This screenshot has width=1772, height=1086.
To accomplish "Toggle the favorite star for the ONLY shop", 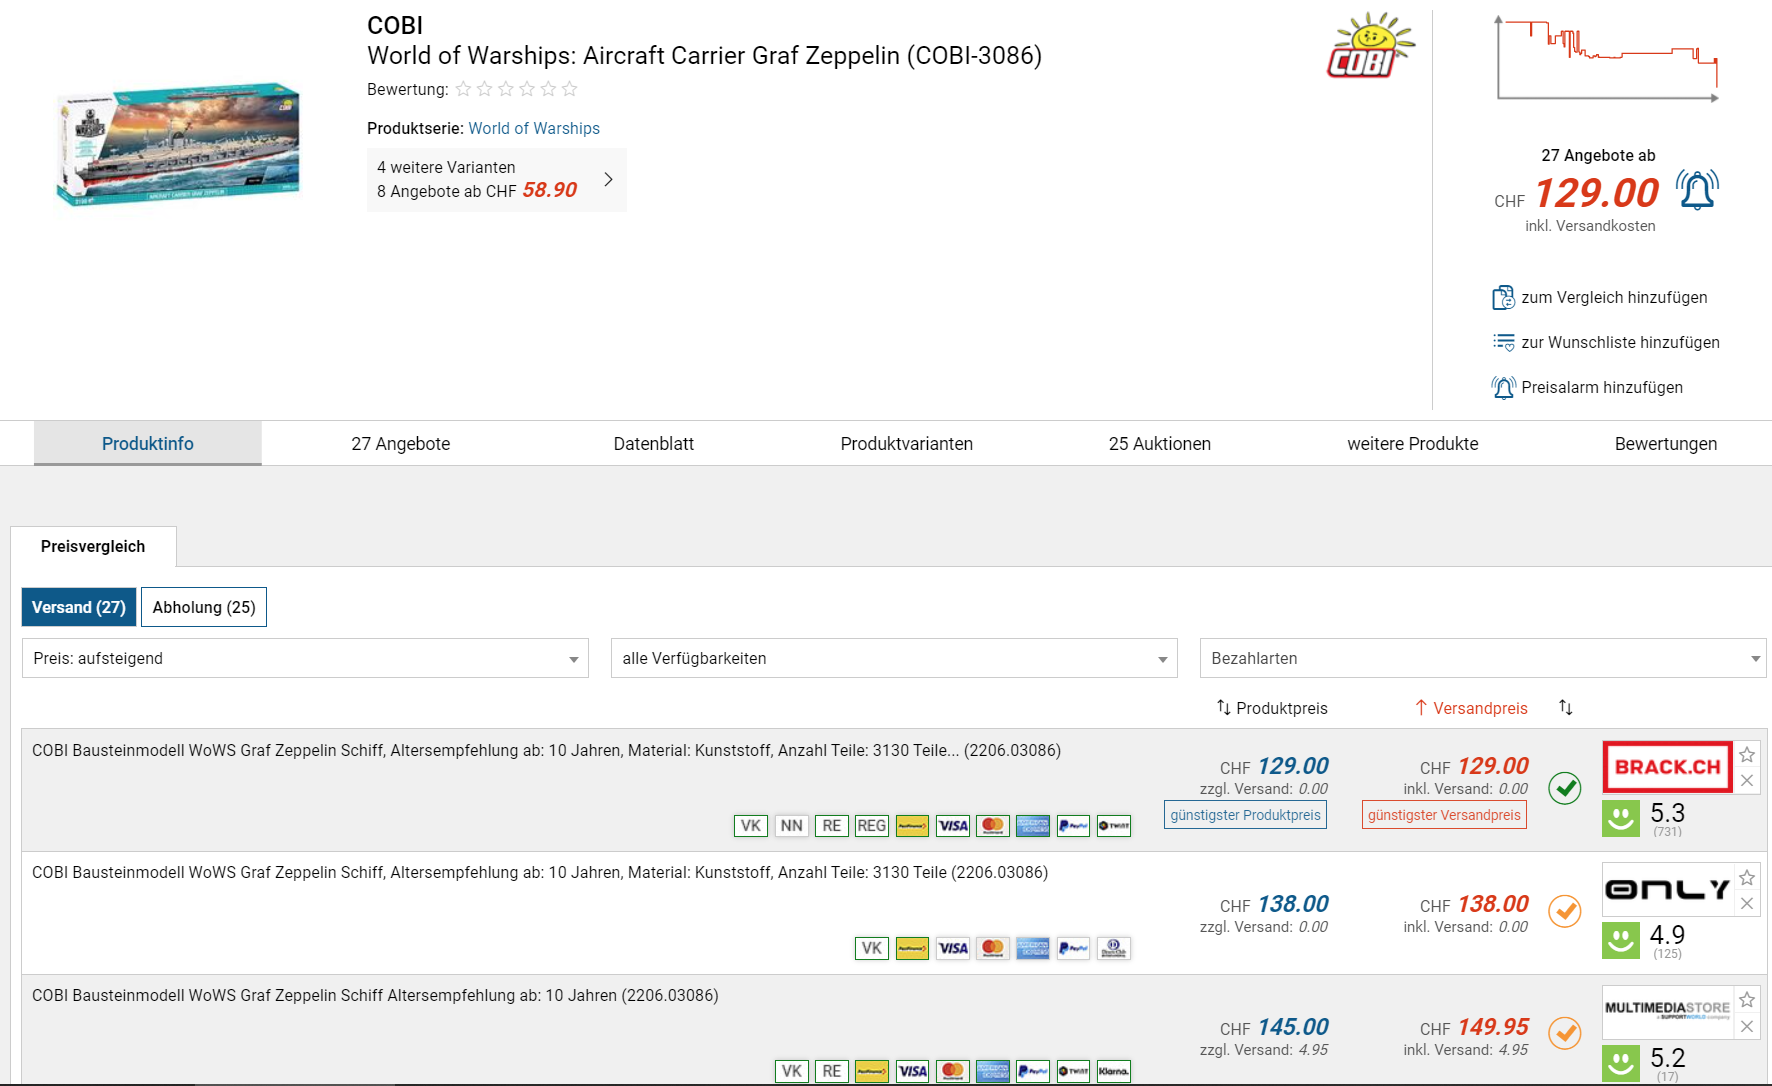I will 1747,878.
